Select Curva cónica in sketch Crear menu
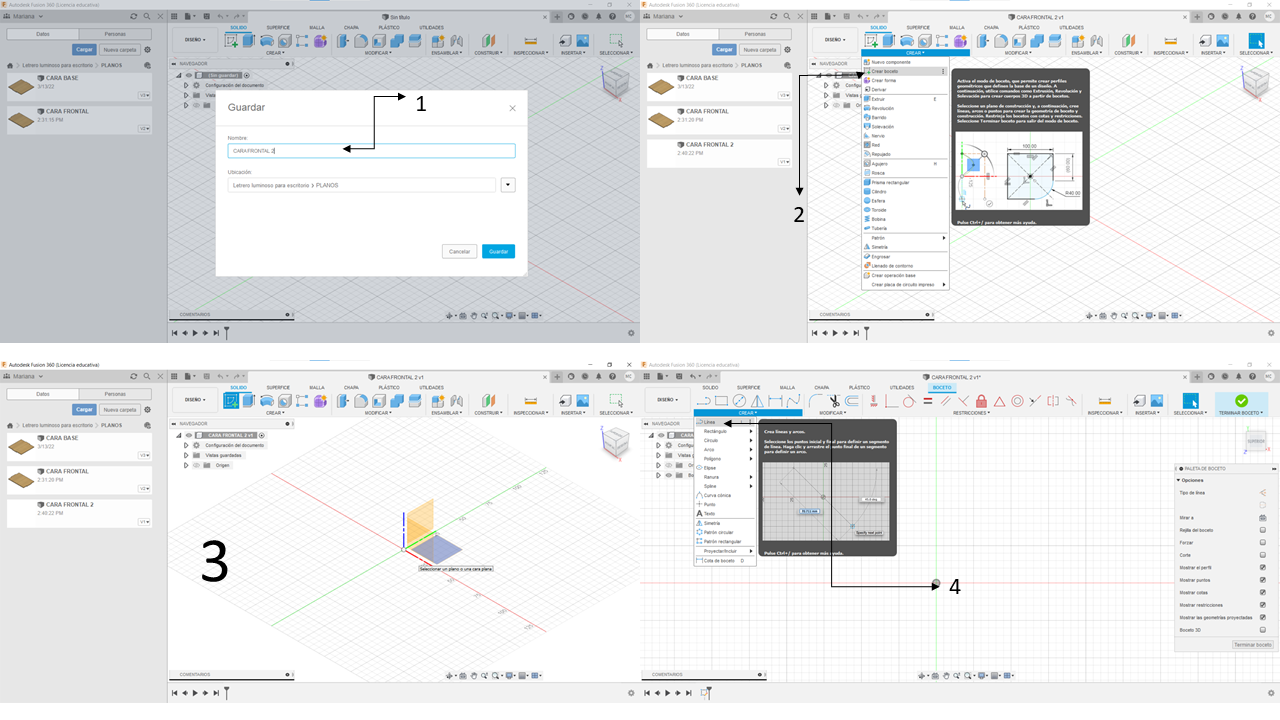Viewport: 1280px width, 720px height. (x=724, y=495)
